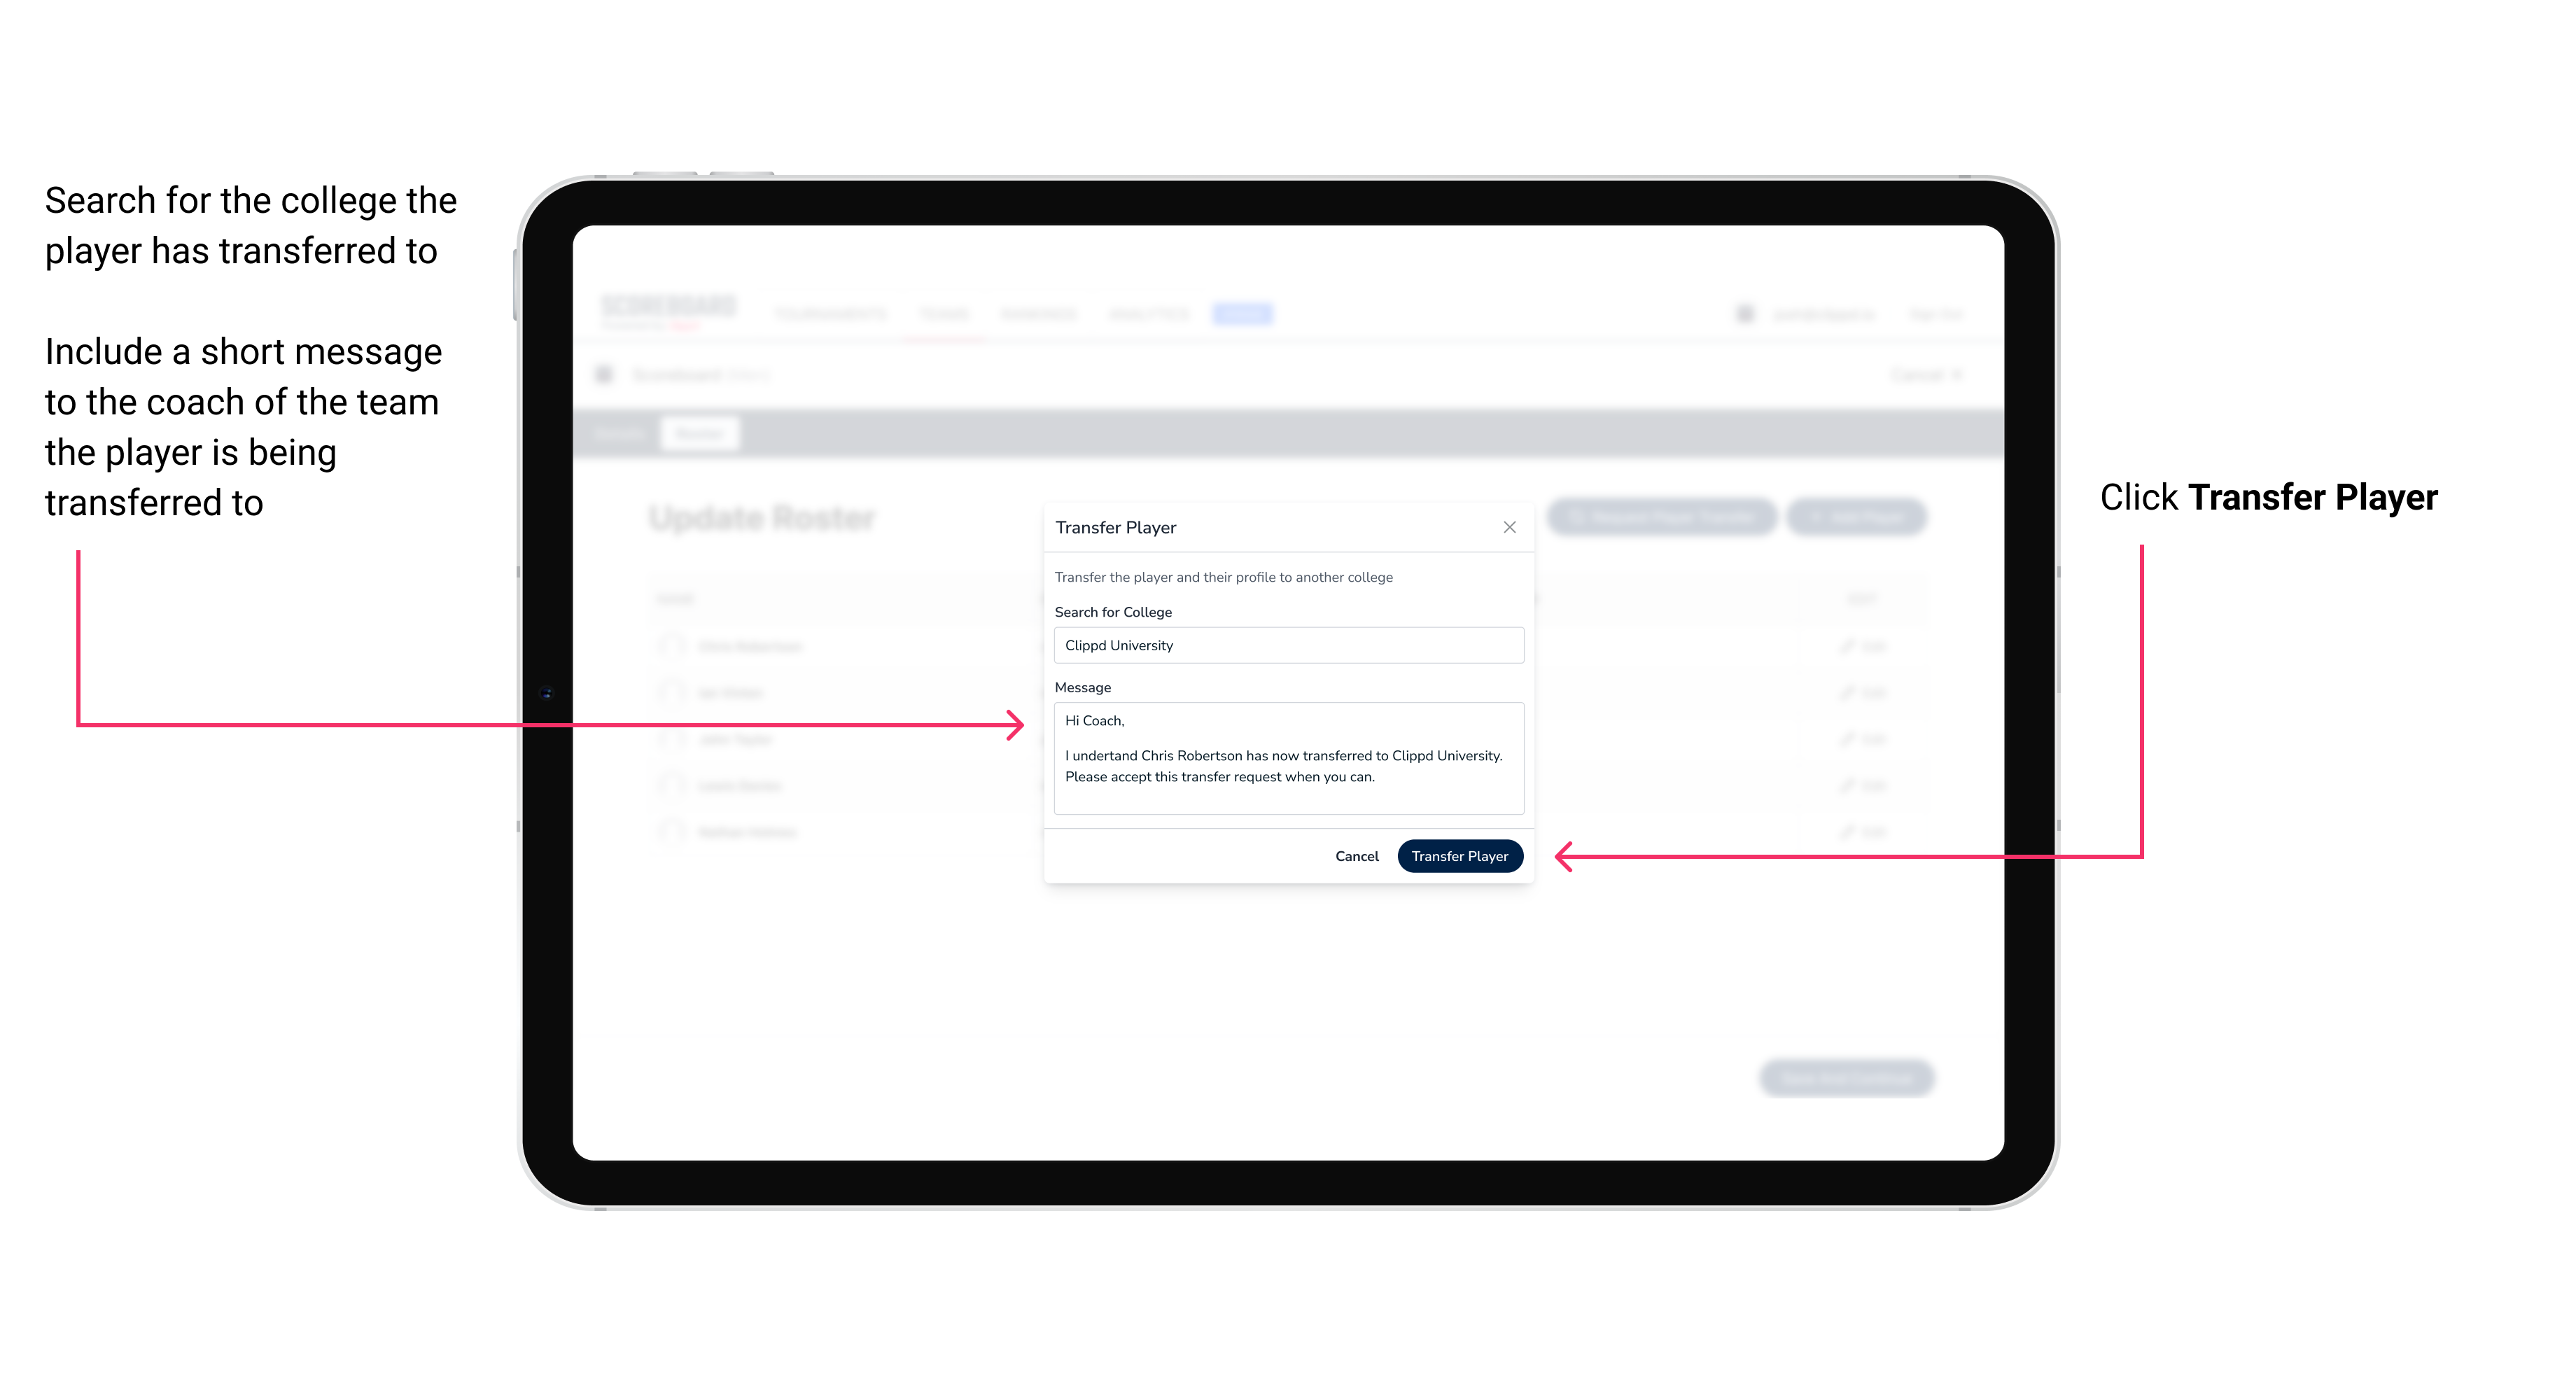The width and height of the screenshot is (2576, 1386).
Task: Select the Search for College input field
Action: [x=1284, y=645]
